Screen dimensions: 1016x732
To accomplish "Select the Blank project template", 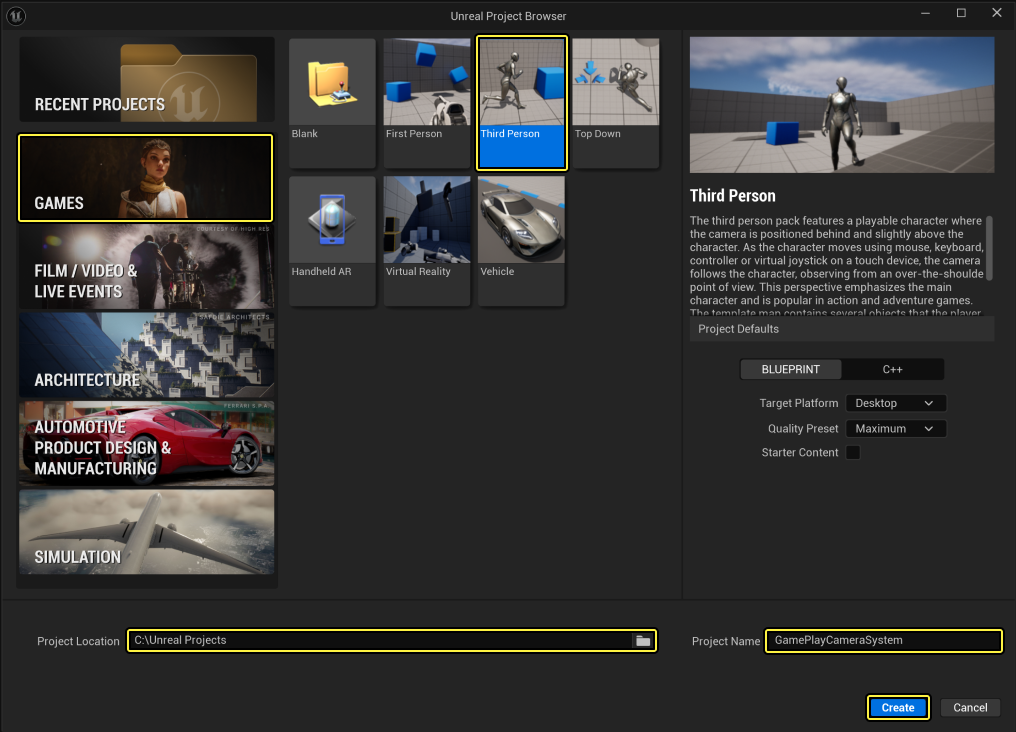I will (x=331, y=100).
